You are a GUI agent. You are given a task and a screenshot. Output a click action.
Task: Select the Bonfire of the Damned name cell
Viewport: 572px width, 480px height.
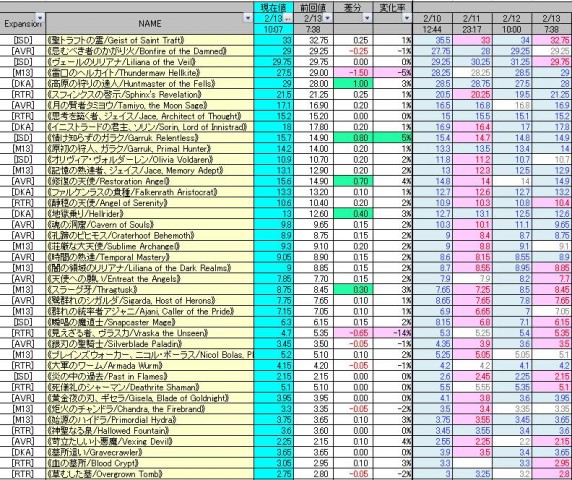pyautogui.click(x=150, y=51)
